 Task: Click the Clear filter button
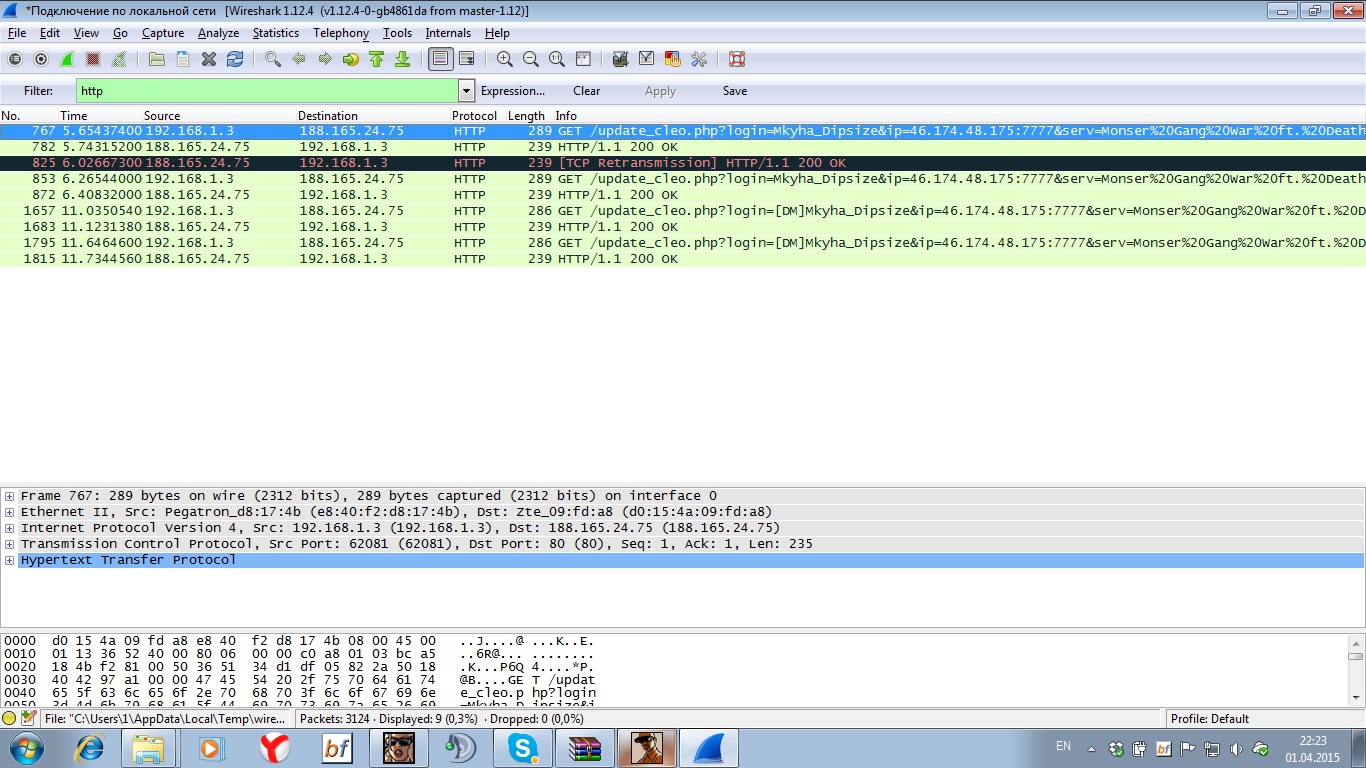point(586,91)
